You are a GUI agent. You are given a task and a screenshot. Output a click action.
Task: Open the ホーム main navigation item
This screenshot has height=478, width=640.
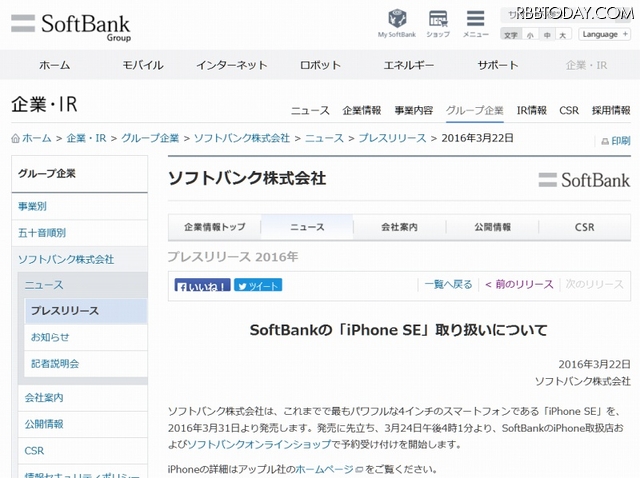pyautogui.click(x=55, y=65)
